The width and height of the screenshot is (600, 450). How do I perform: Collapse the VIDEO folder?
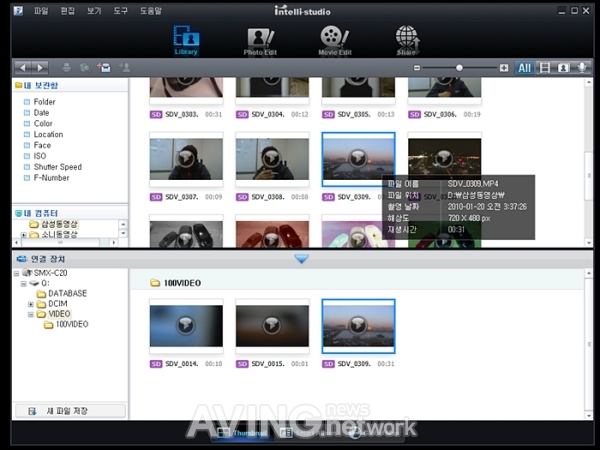point(31,315)
